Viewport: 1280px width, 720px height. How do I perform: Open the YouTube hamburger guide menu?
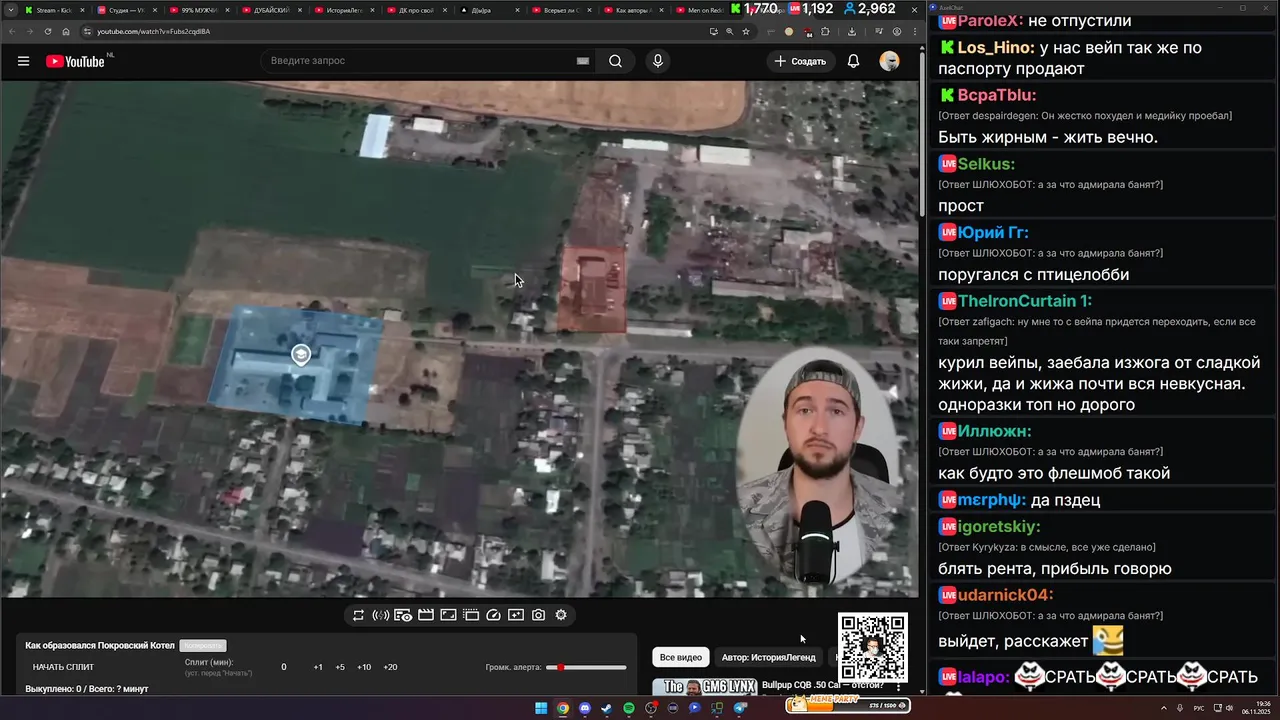pyautogui.click(x=23, y=61)
